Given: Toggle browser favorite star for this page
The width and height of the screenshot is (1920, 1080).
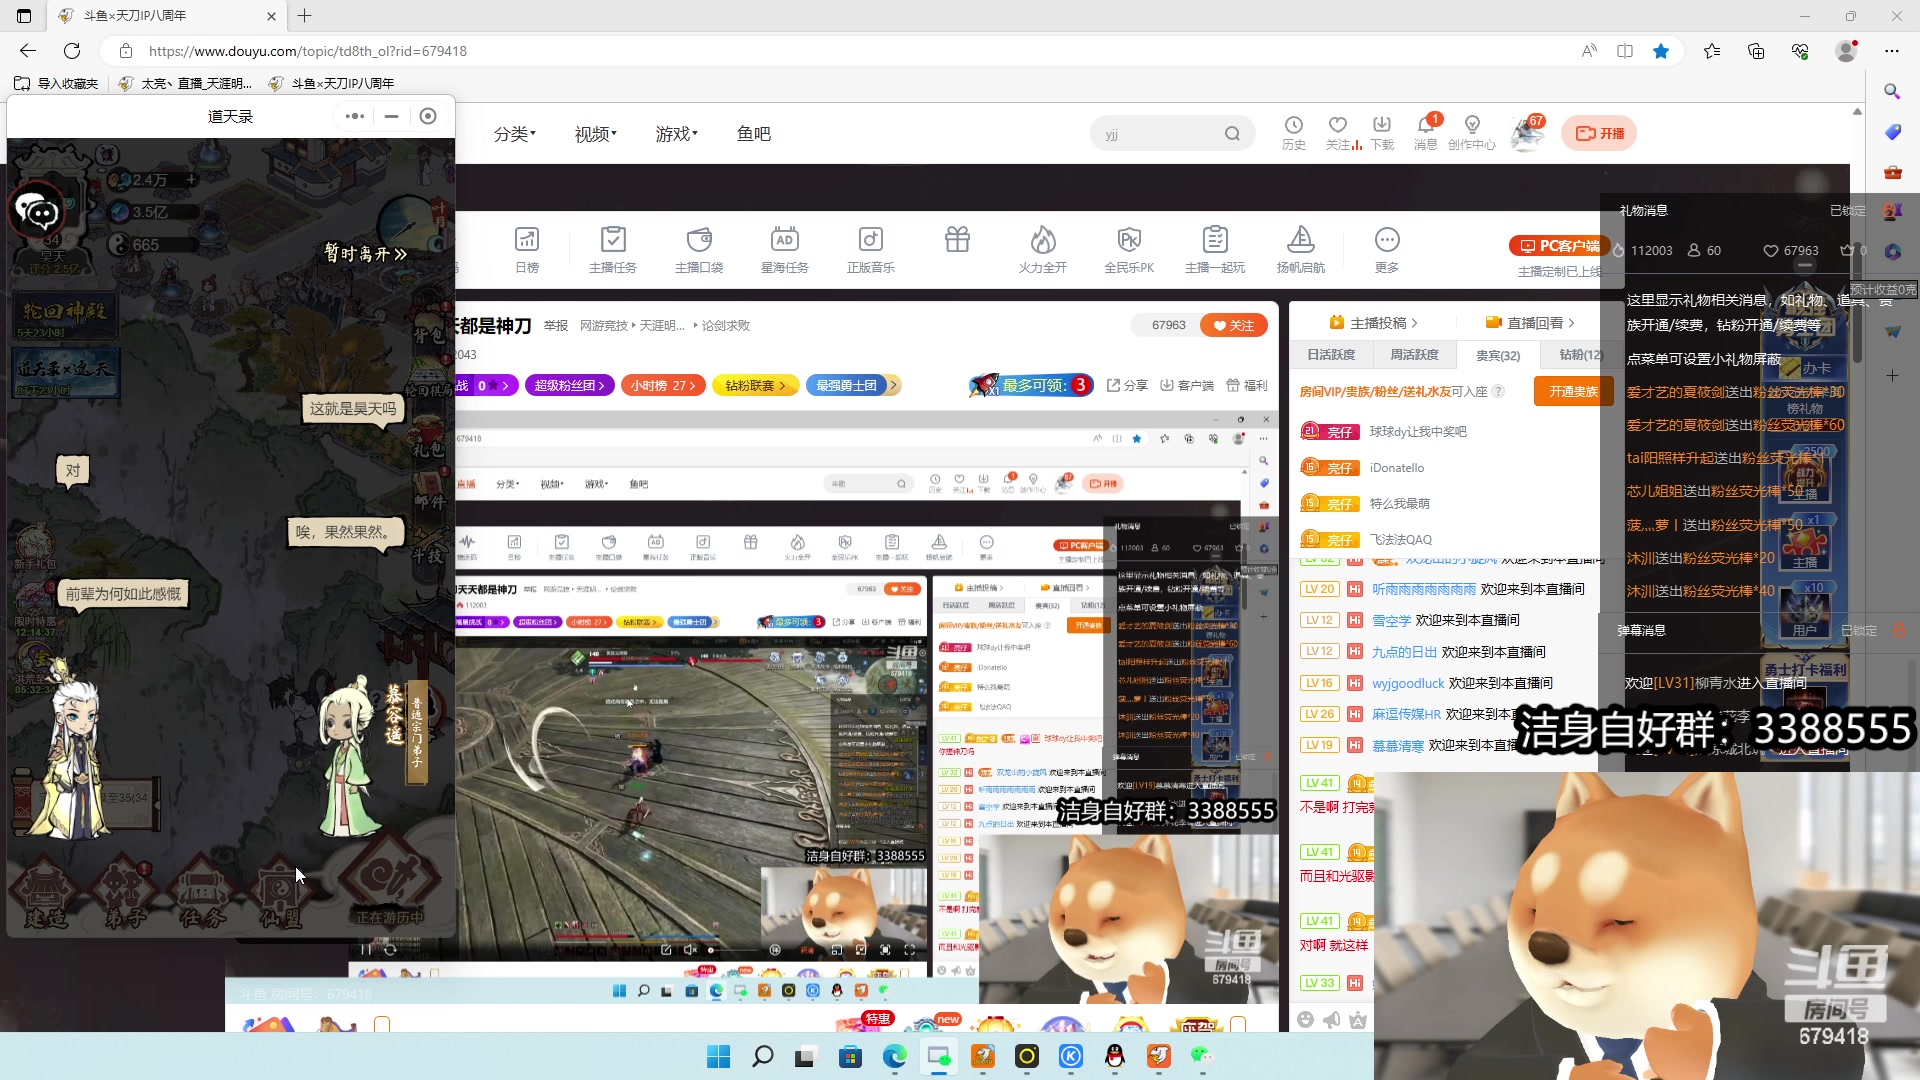Looking at the screenshot, I should click(x=1661, y=51).
